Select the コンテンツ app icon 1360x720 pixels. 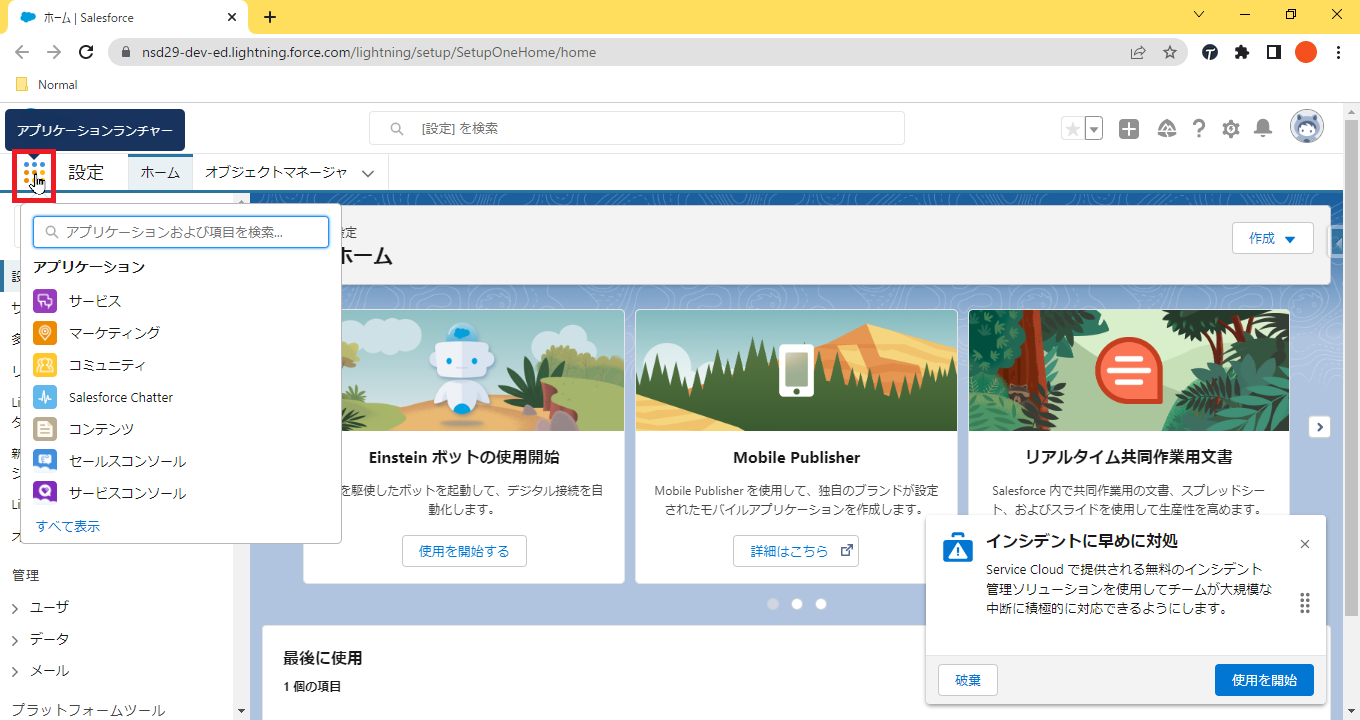click(45, 429)
